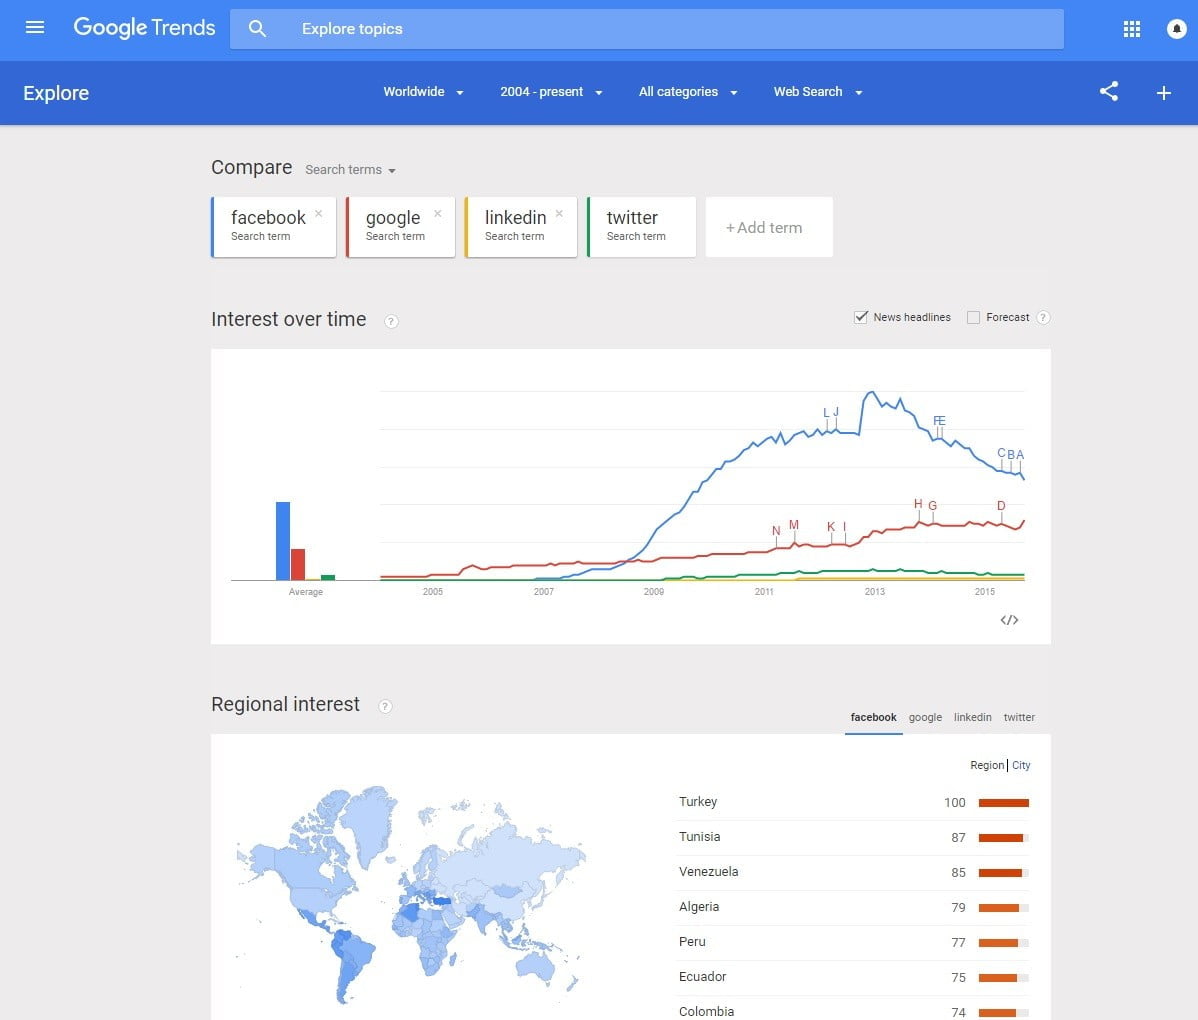The height and width of the screenshot is (1020, 1198).
Task: Select the Region view option
Action: pyautogui.click(x=987, y=765)
